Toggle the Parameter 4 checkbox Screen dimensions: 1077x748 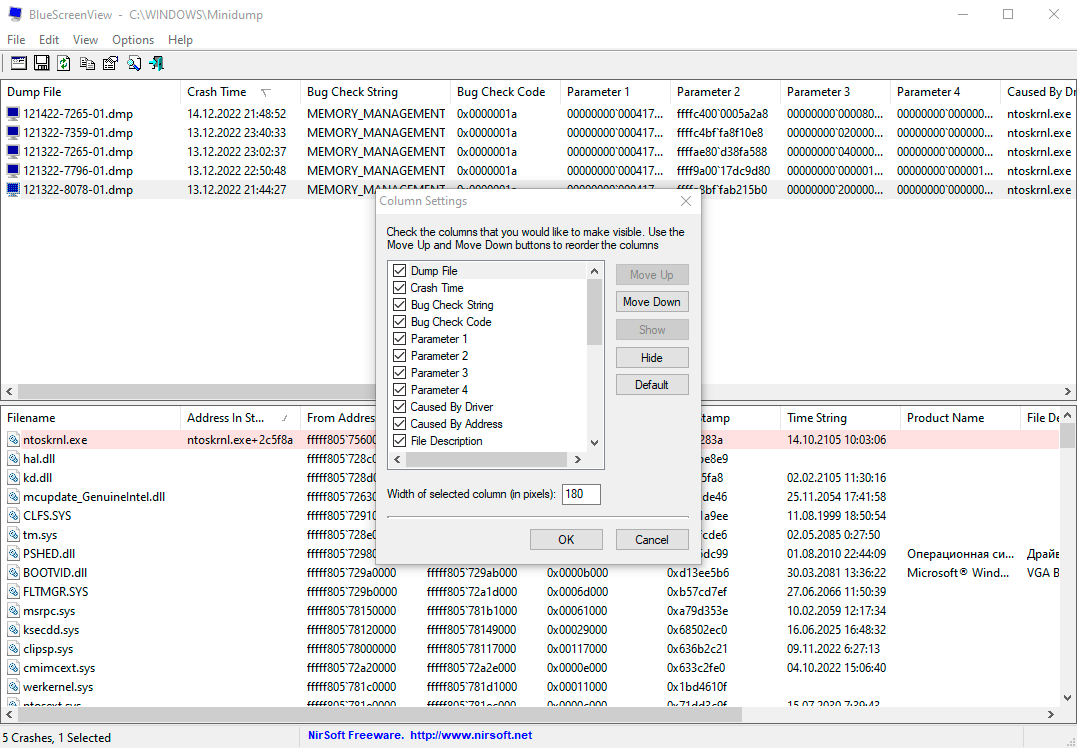pos(399,389)
